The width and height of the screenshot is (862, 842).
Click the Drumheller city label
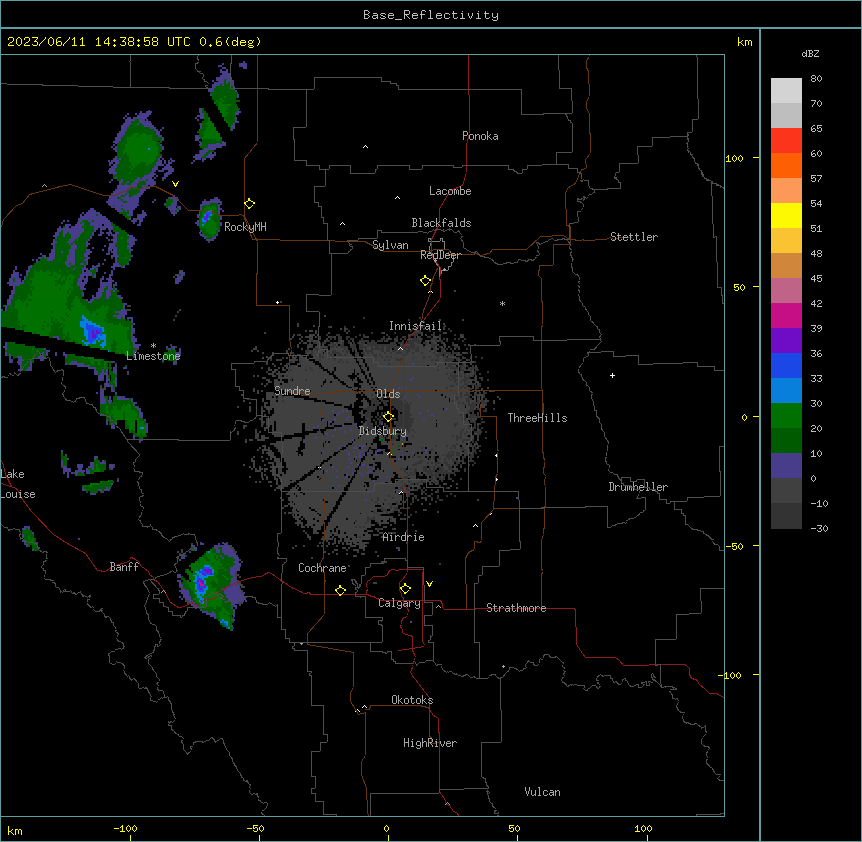click(638, 487)
